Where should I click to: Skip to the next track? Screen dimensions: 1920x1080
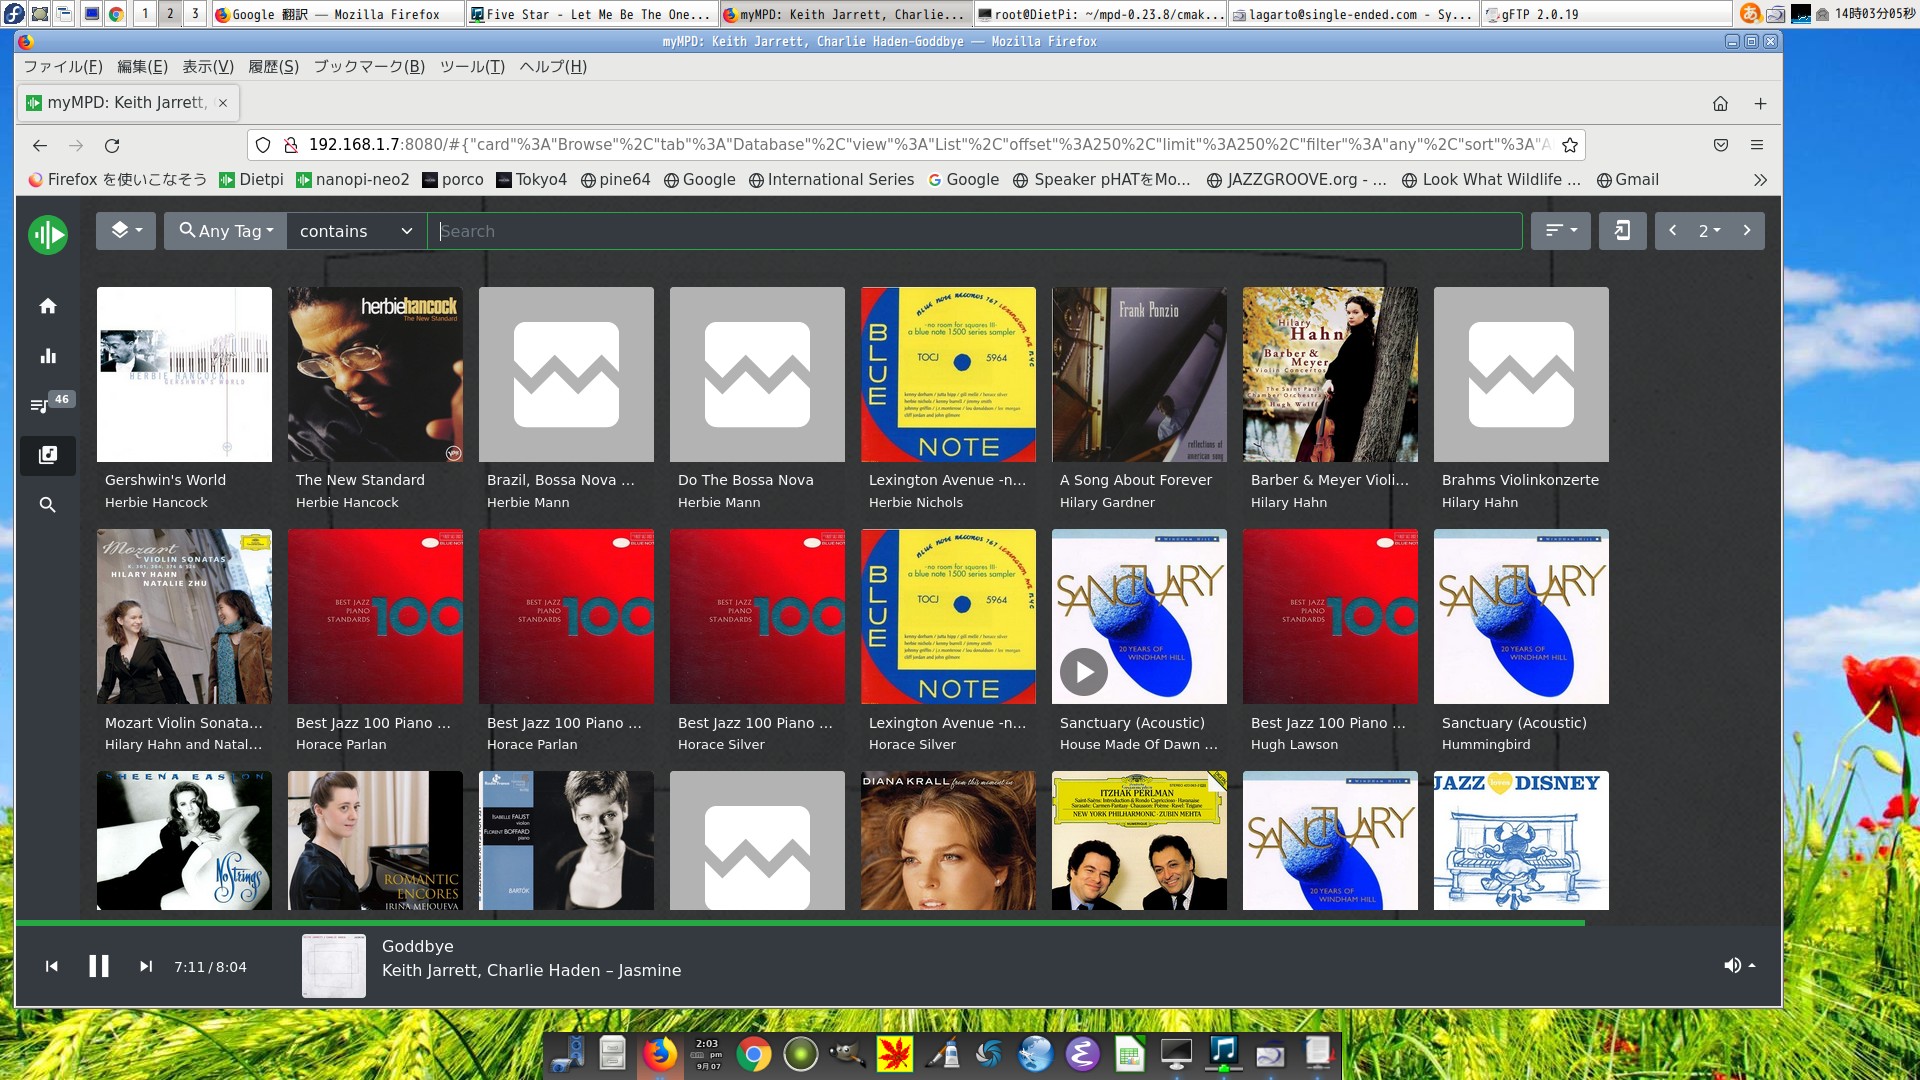click(x=146, y=967)
